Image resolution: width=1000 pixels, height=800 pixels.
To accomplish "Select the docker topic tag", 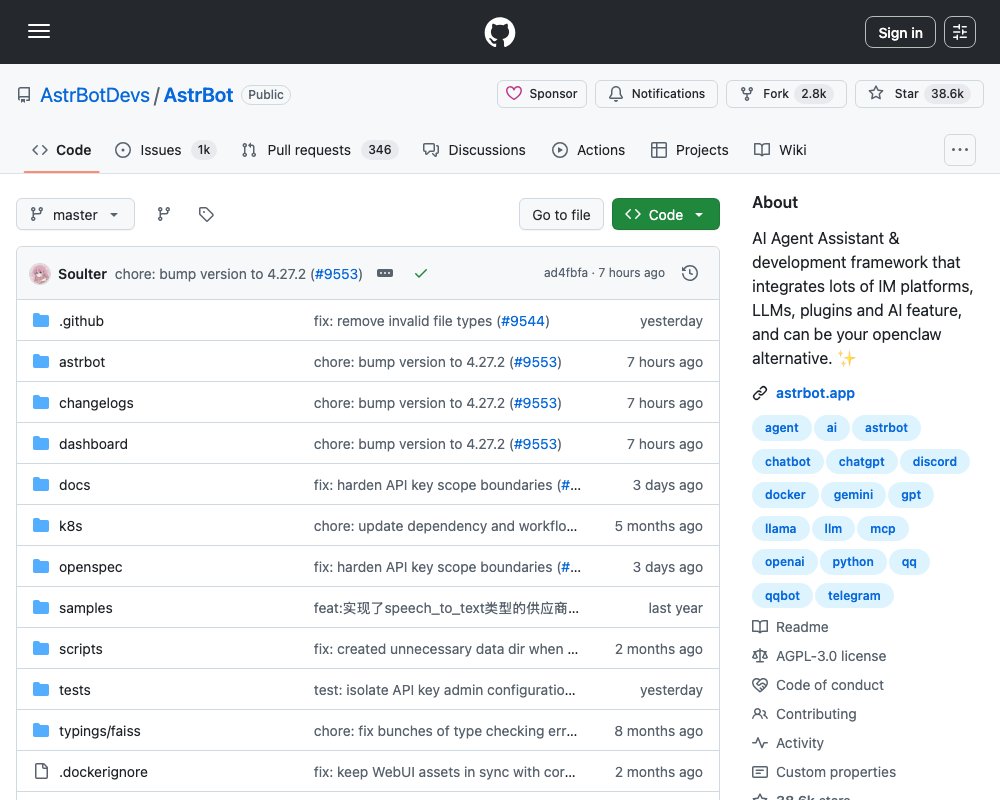I will tap(785, 494).
